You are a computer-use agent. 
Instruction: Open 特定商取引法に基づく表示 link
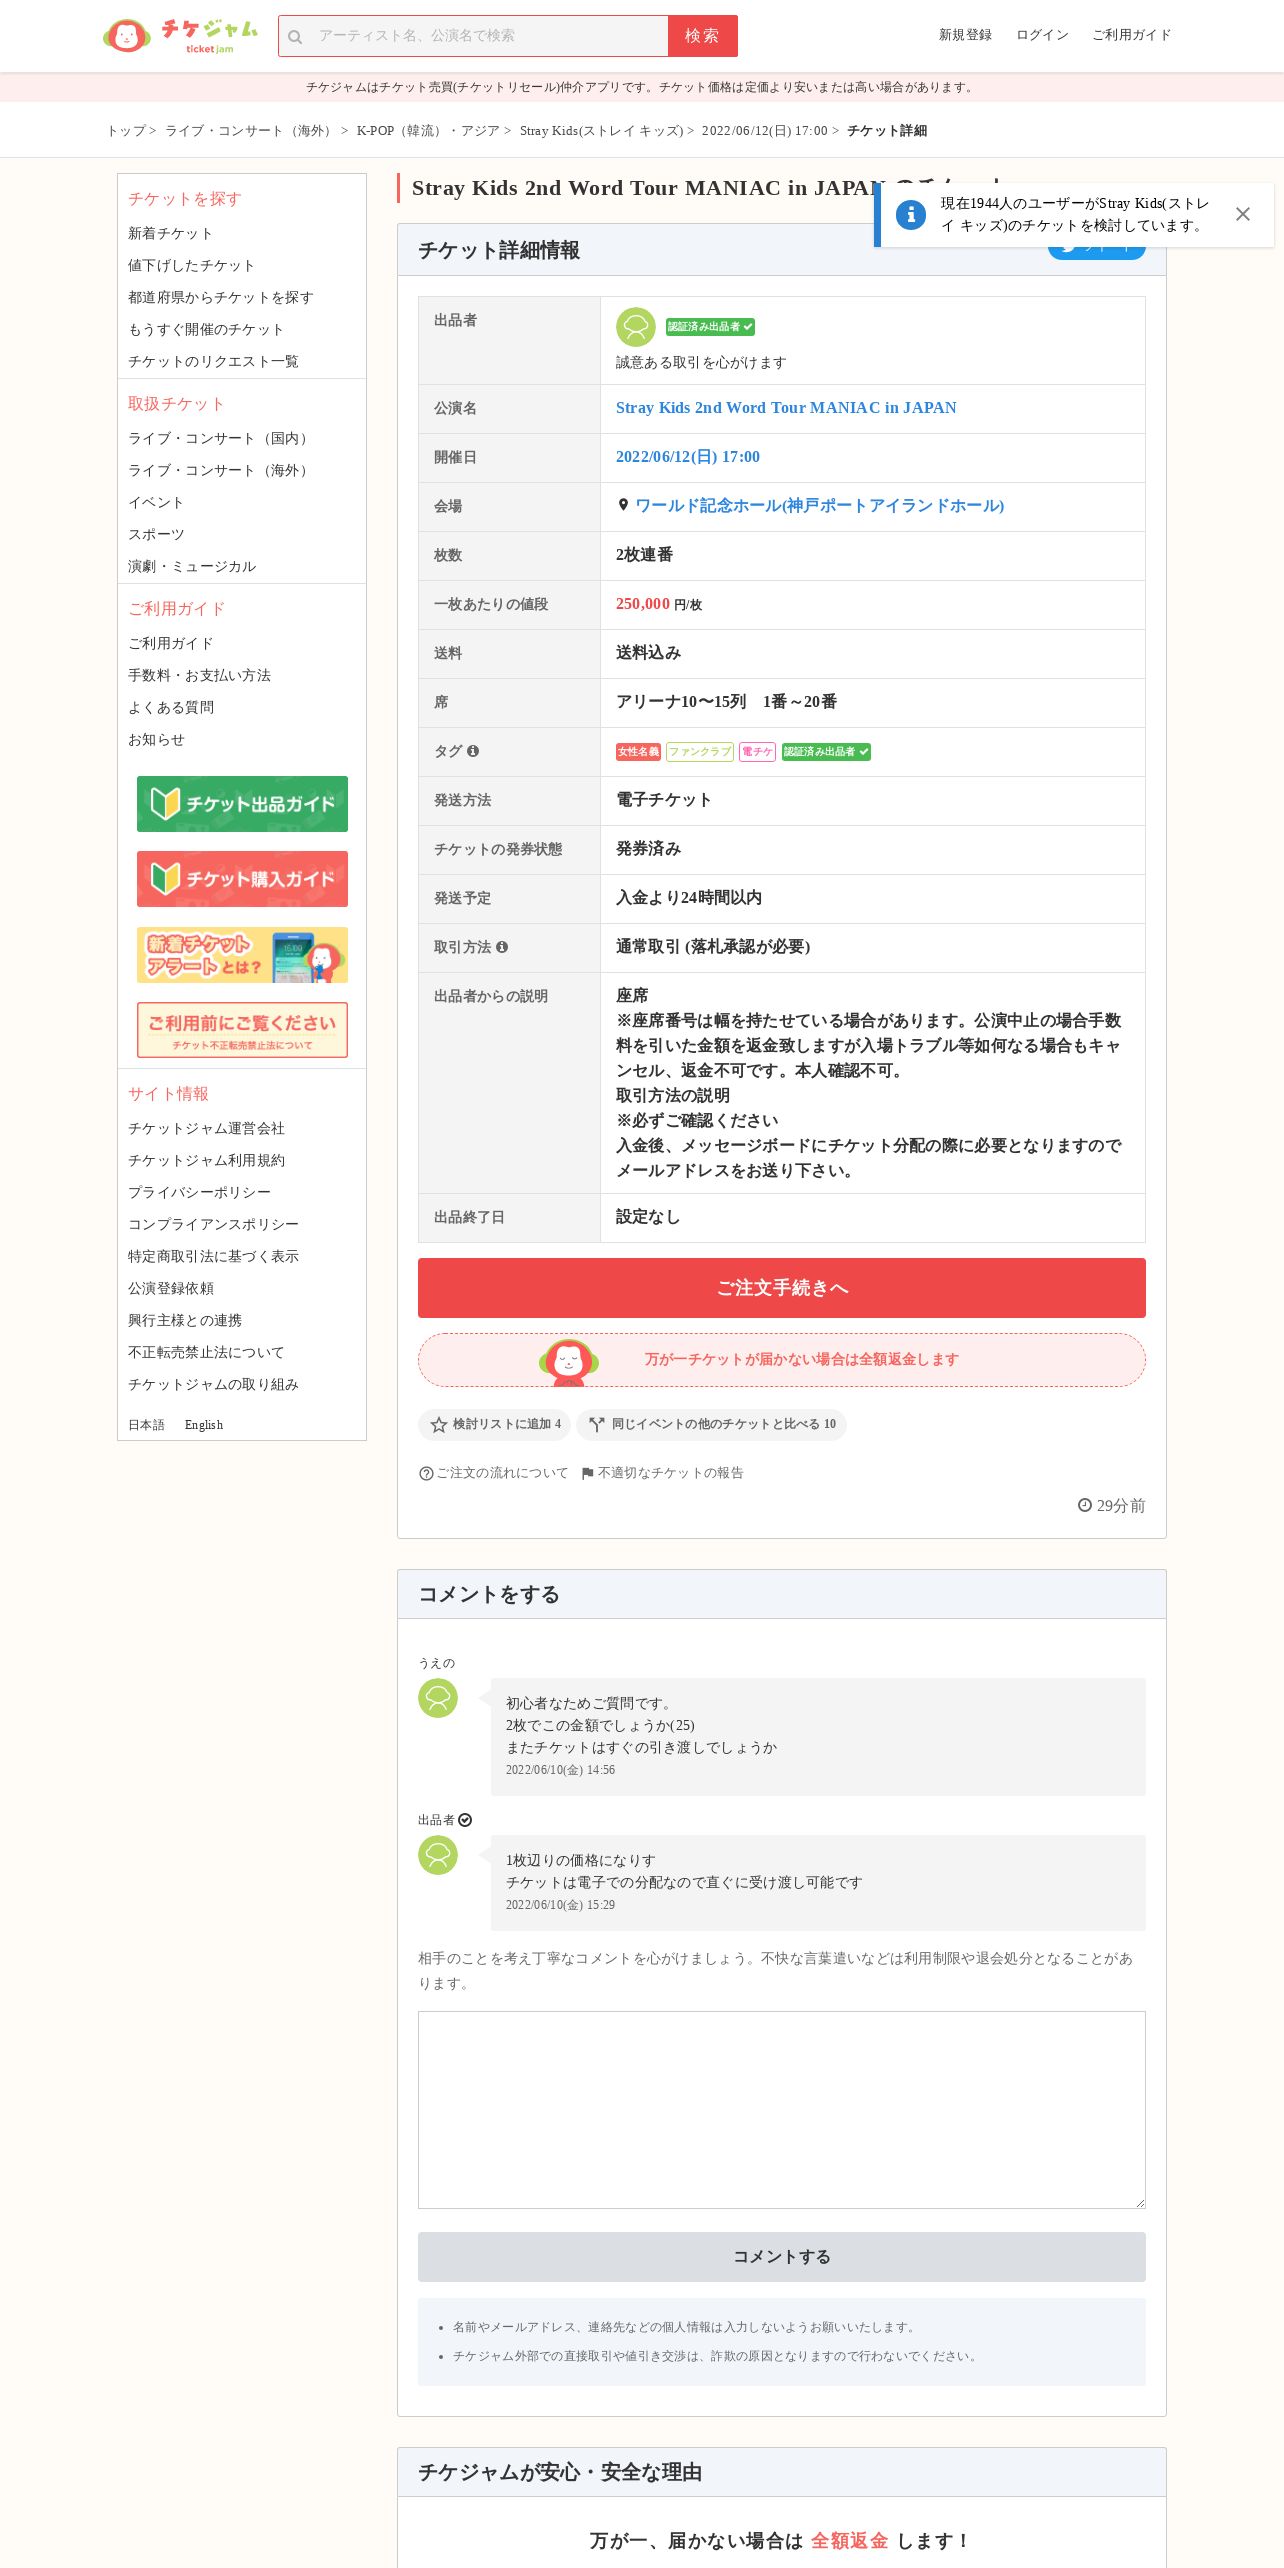pos(213,1256)
